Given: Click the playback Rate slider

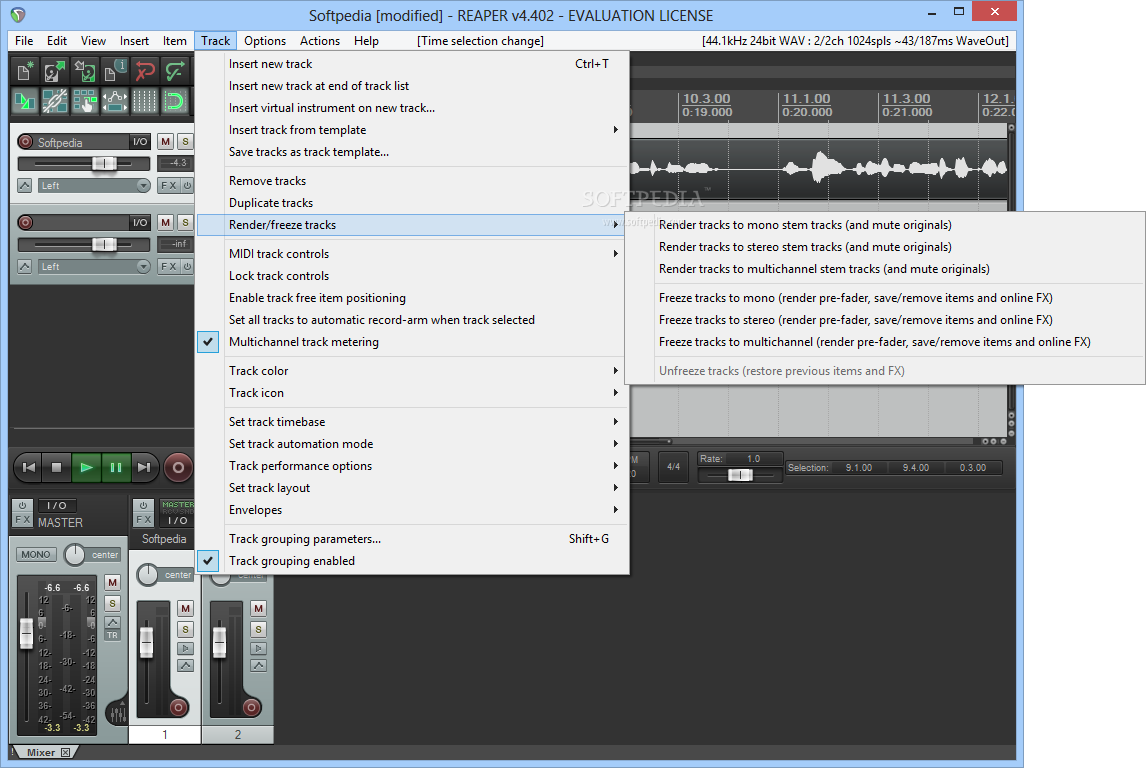Looking at the screenshot, I should point(740,475).
